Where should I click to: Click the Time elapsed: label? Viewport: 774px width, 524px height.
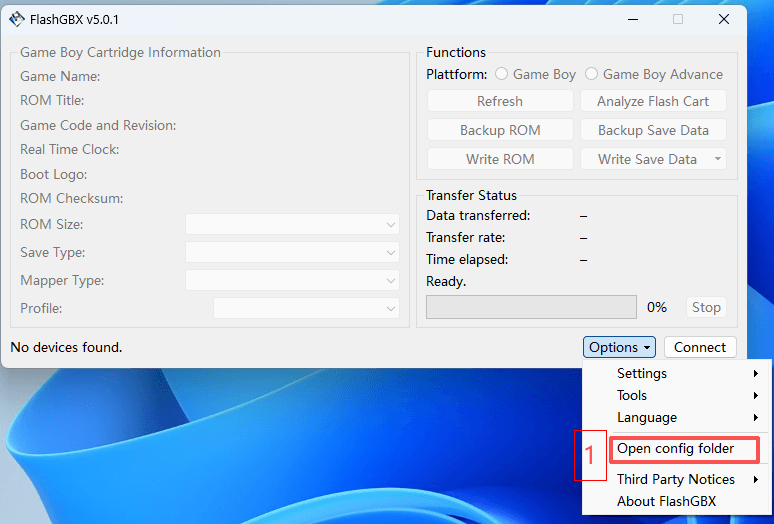[x=467, y=260]
